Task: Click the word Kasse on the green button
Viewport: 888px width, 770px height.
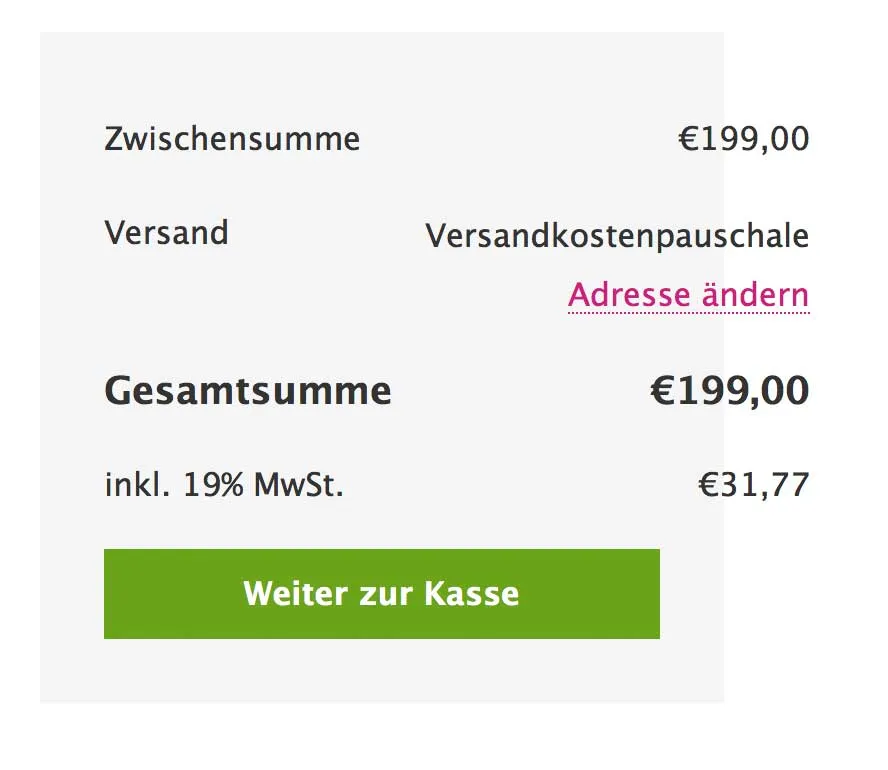Action: coord(472,593)
